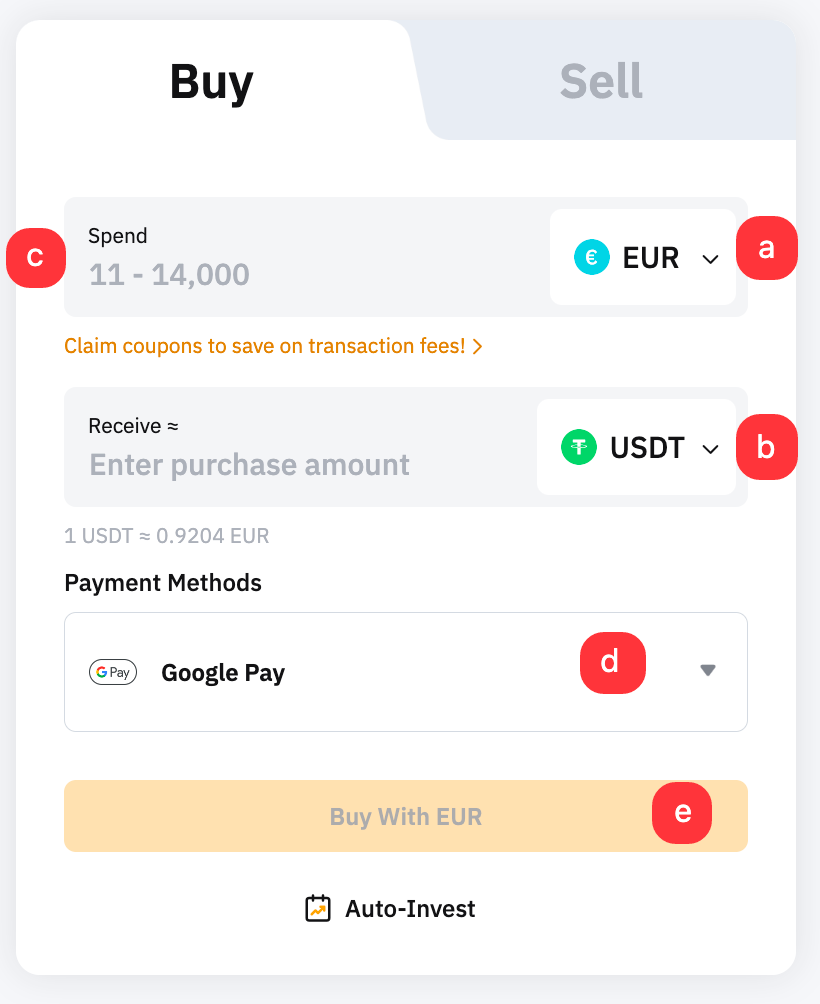Click the red "e" badge marker

(682, 812)
